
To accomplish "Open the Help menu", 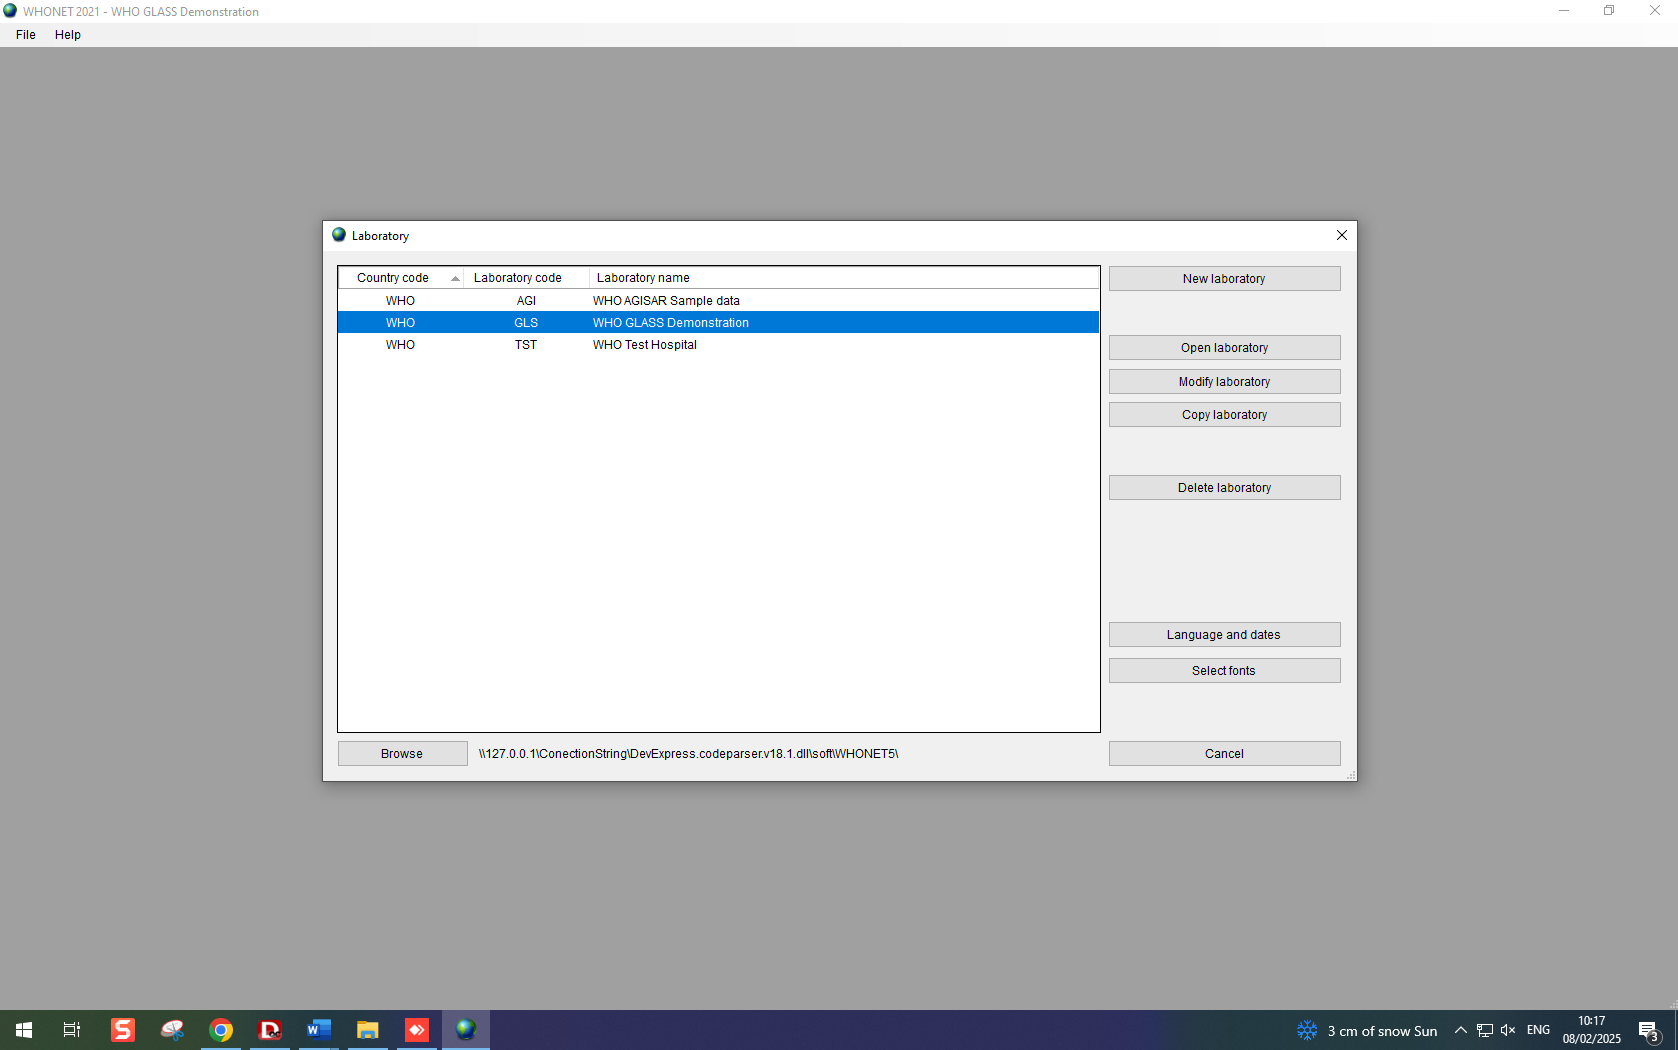I will point(68,35).
